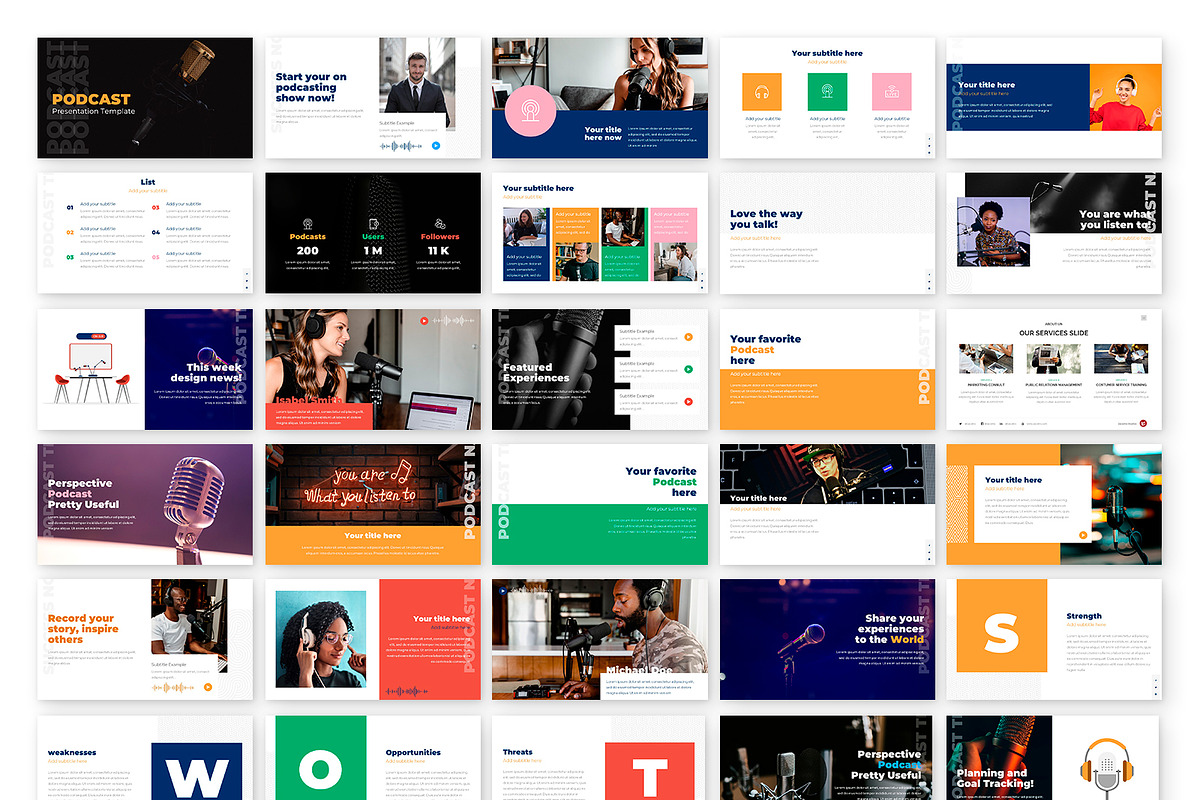Click woman with headphones photo on red slide
The height and width of the screenshot is (800, 1200).
click(322, 640)
